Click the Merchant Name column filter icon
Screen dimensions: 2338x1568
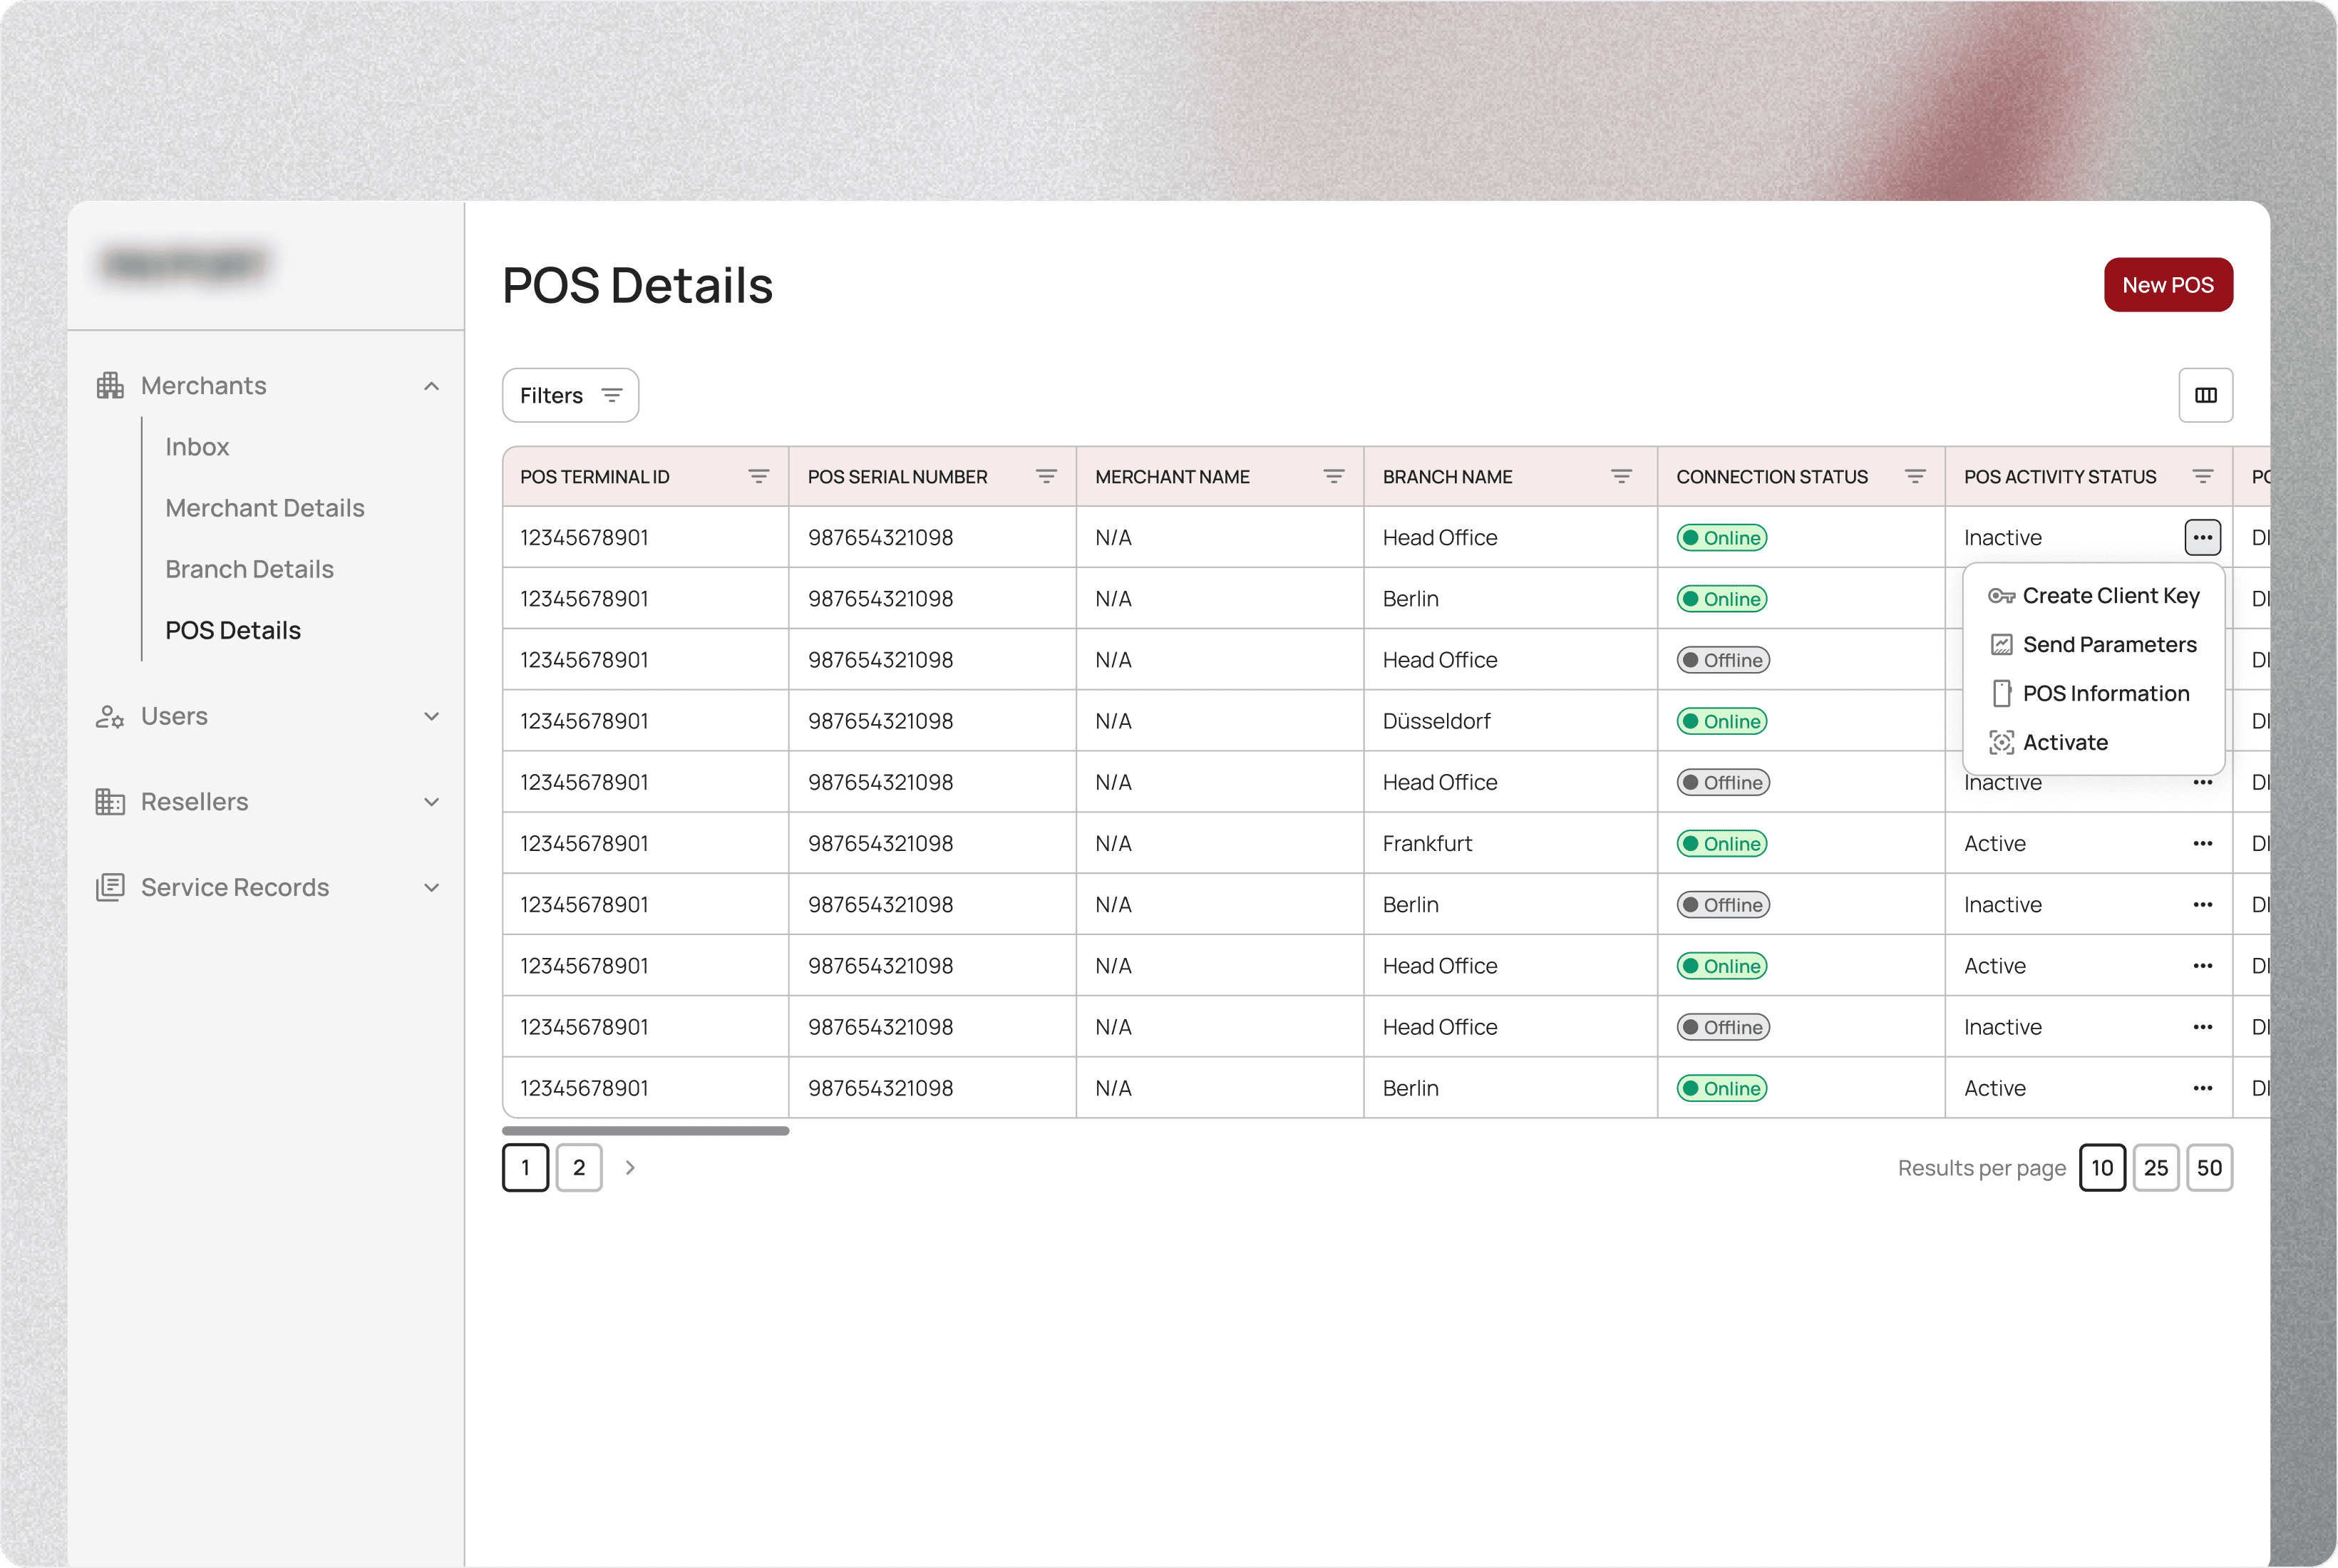pyautogui.click(x=1333, y=477)
